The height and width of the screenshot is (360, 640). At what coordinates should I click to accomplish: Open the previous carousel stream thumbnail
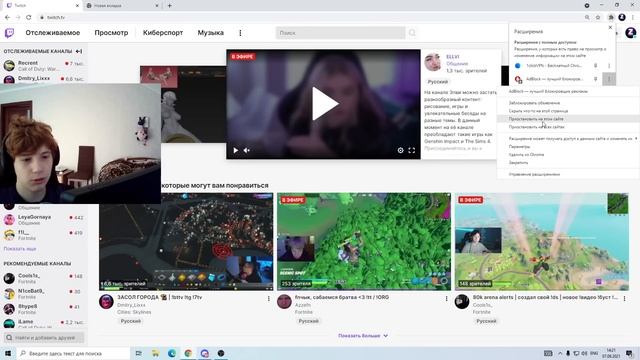(183, 104)
